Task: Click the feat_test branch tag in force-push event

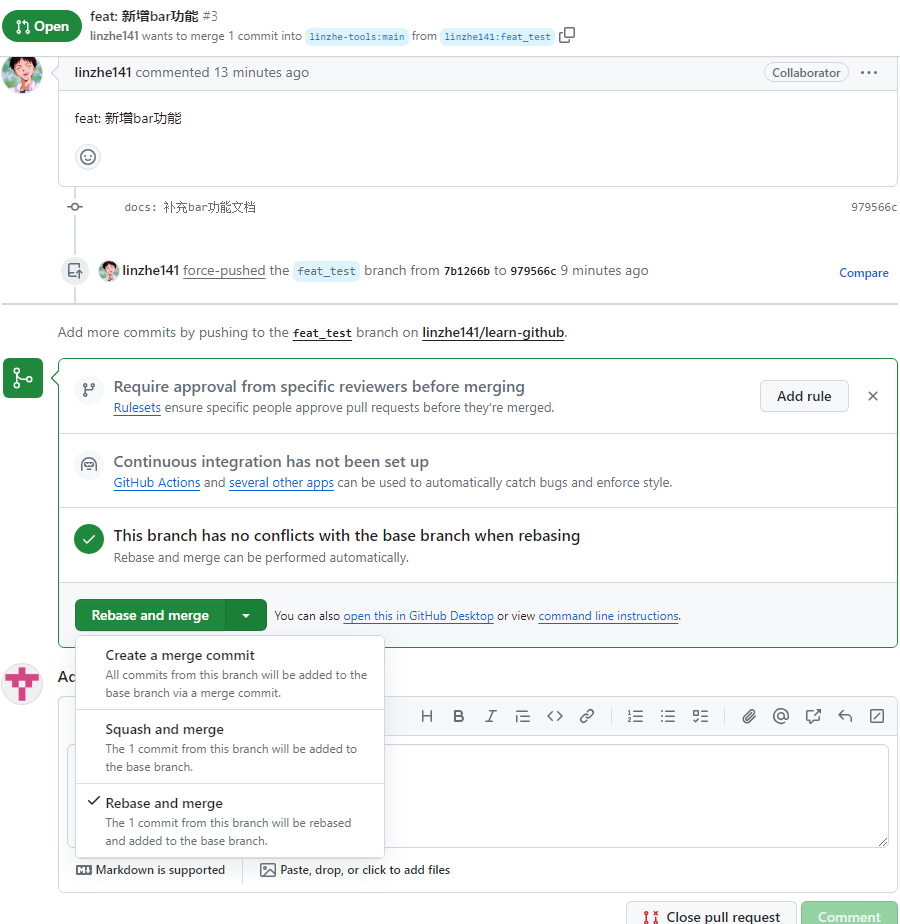Action: [x=327, y=271]
